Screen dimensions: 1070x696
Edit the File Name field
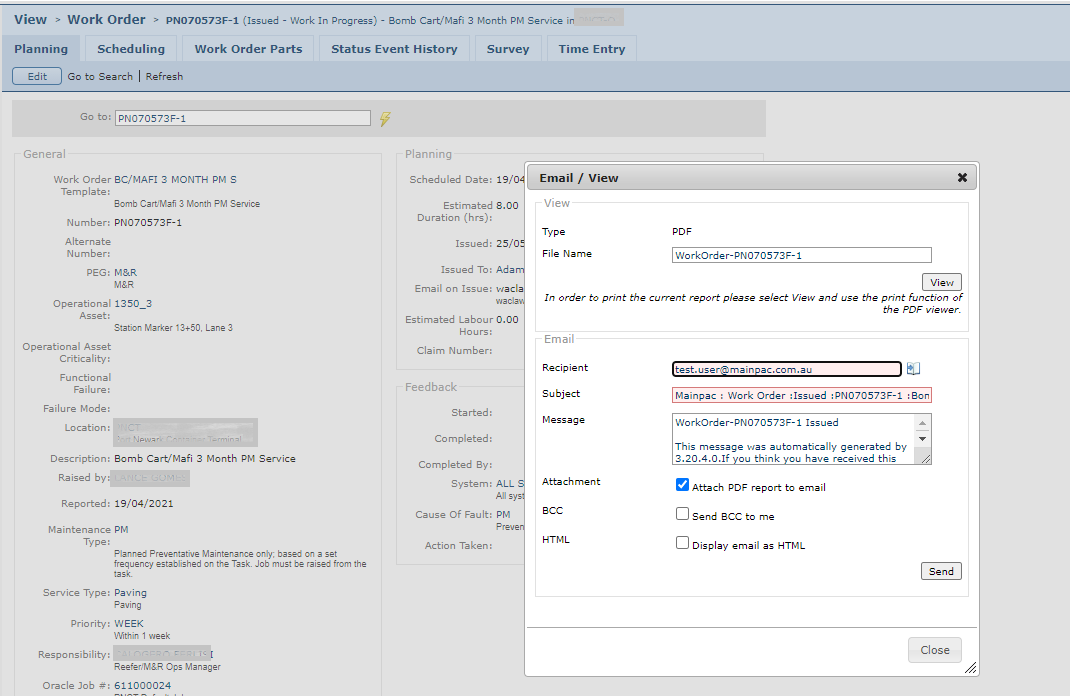[802, 255]
